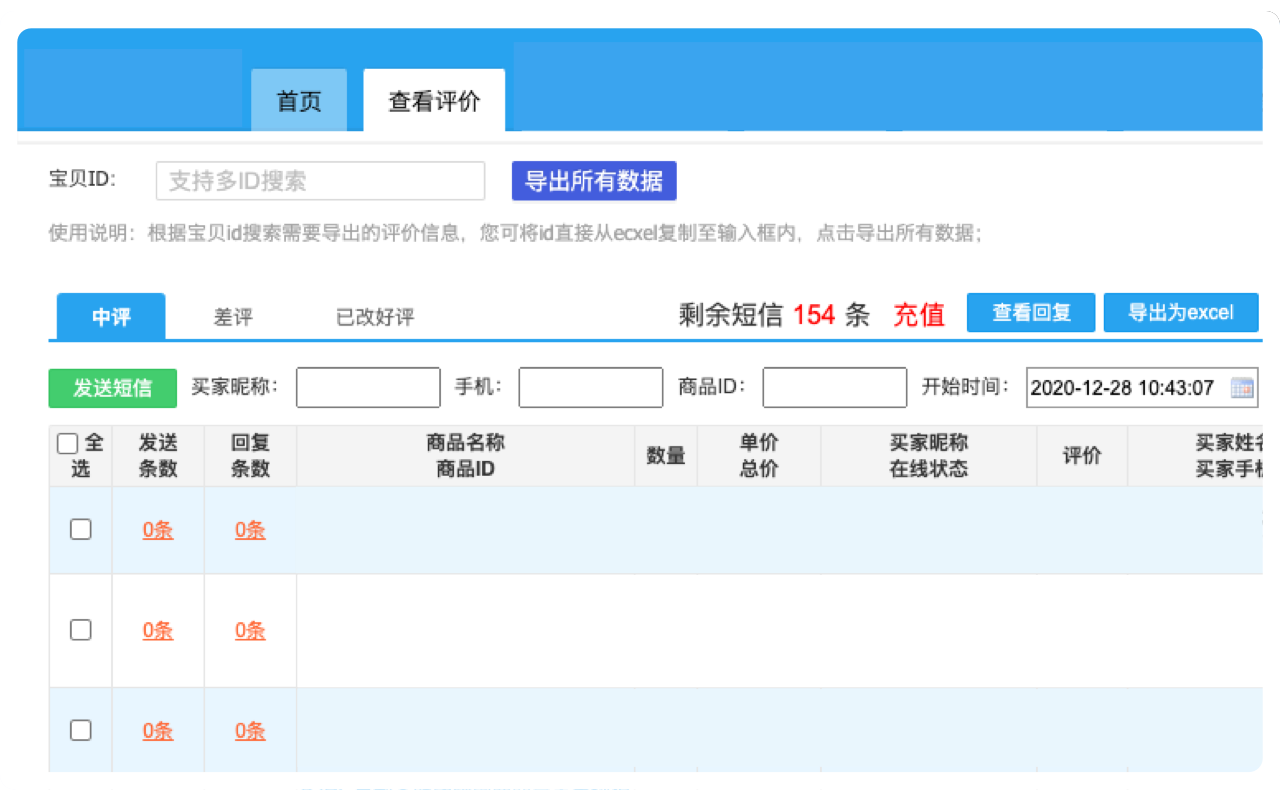This screenshot has width=1280, height=800.
Task: Open the 已改好评 tab
Action: pos(375,317)
